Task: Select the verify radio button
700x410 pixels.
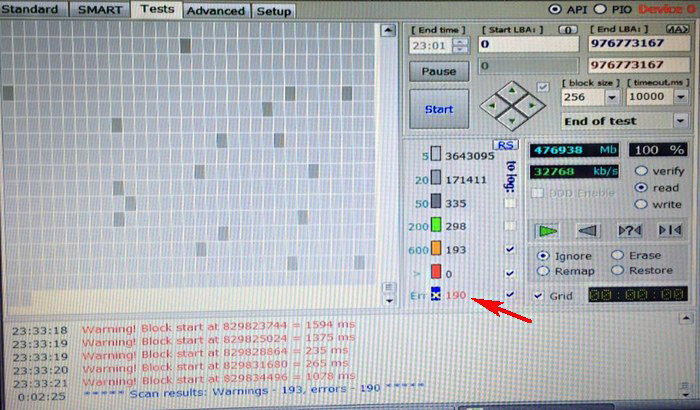Action: (x=641, y=171)
